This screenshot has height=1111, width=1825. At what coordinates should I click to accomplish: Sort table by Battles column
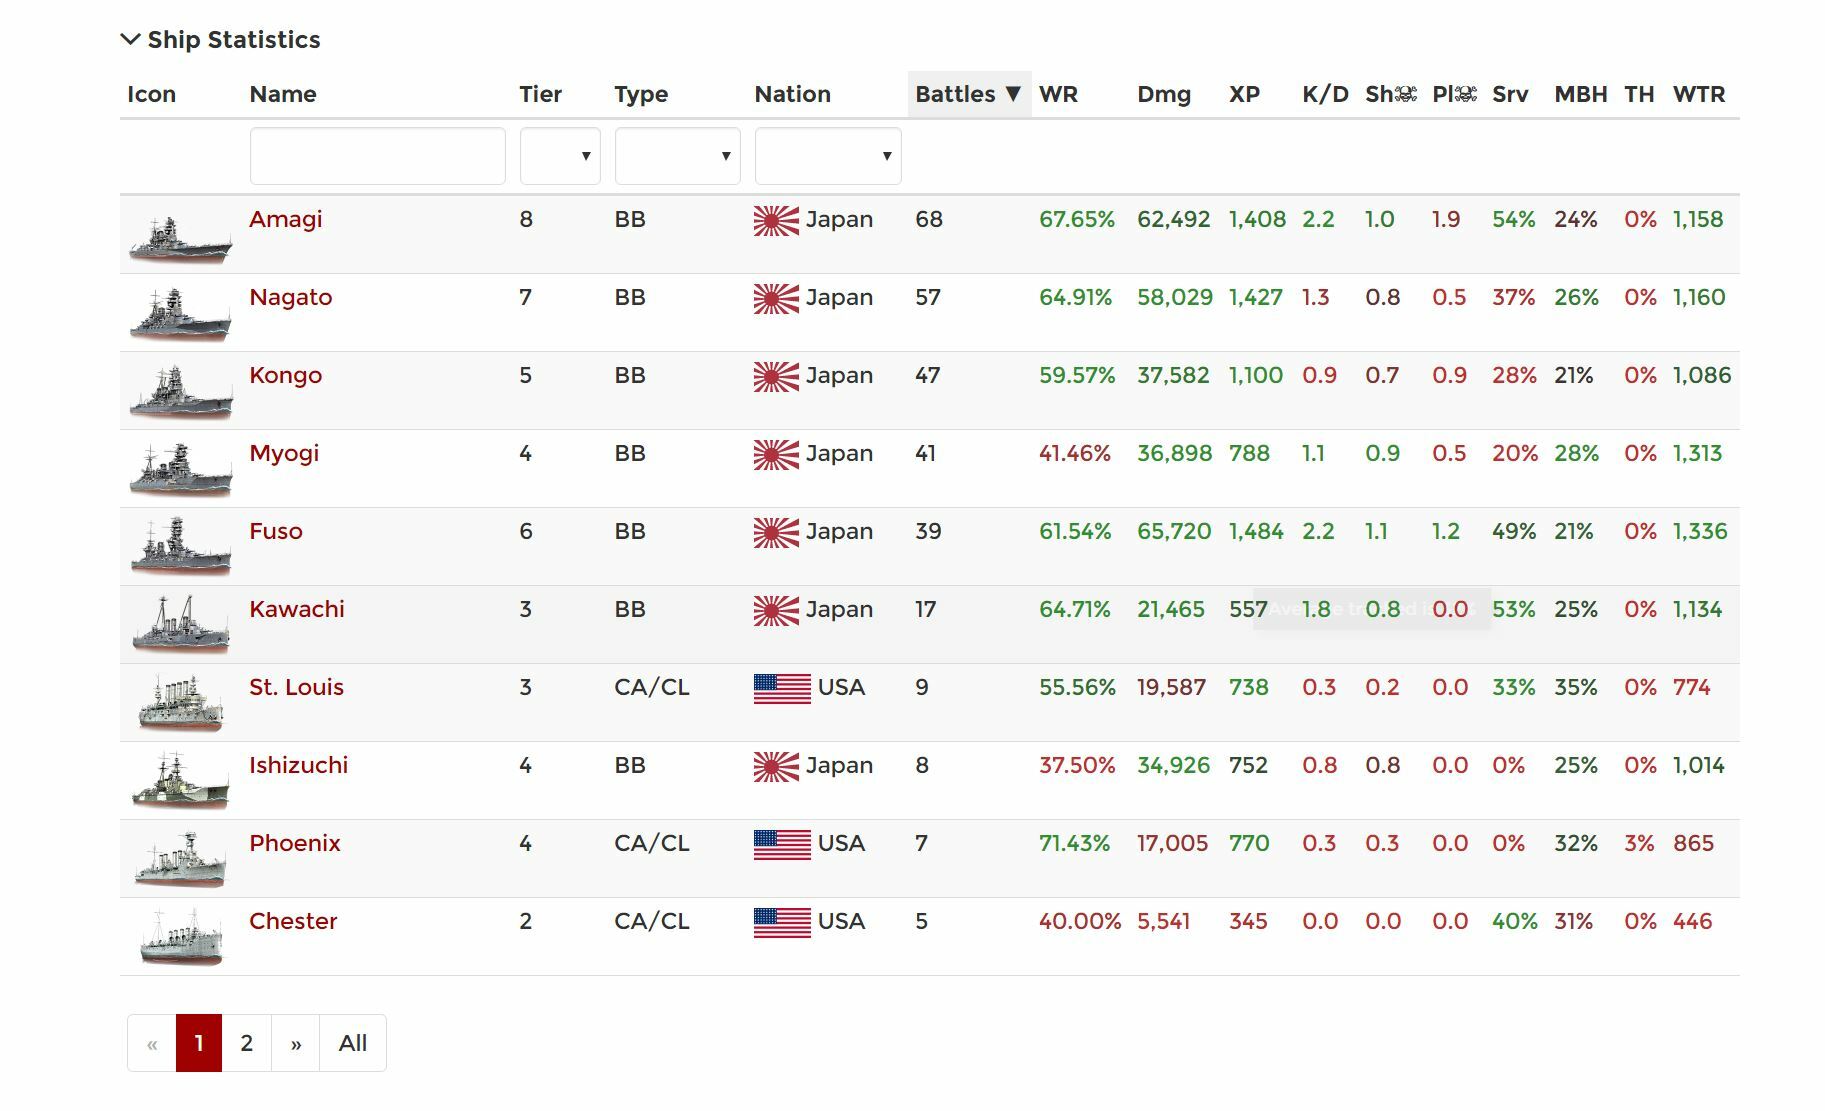click(x=968, y=94)
